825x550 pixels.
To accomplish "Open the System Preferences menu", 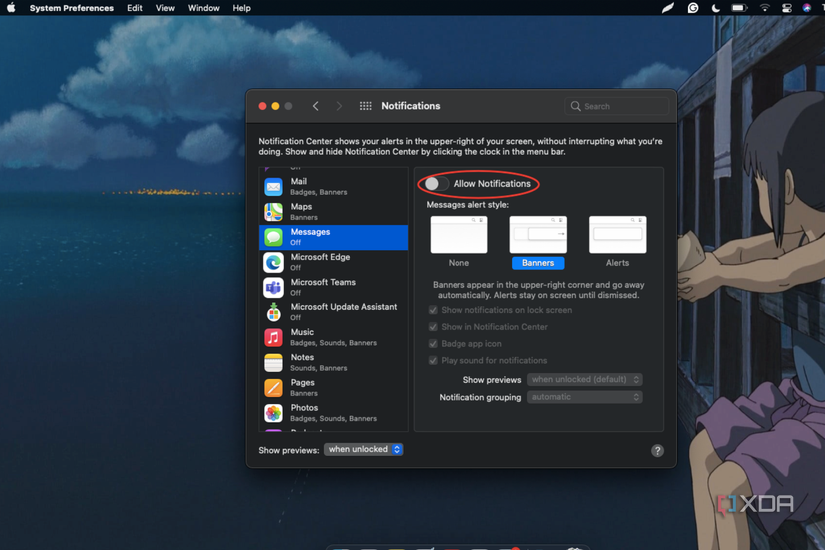I will click(72, 8).
